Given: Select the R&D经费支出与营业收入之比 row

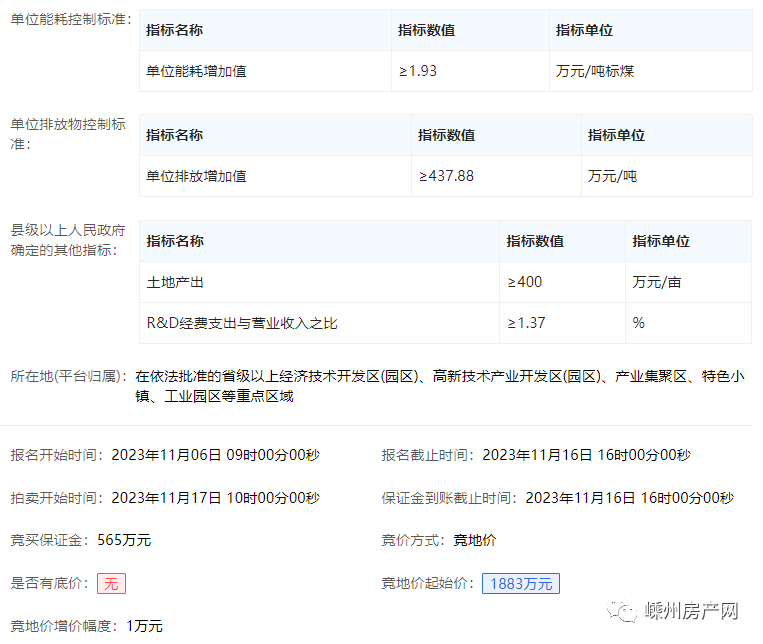Looking at the screenshot, I should click(242, 323).
